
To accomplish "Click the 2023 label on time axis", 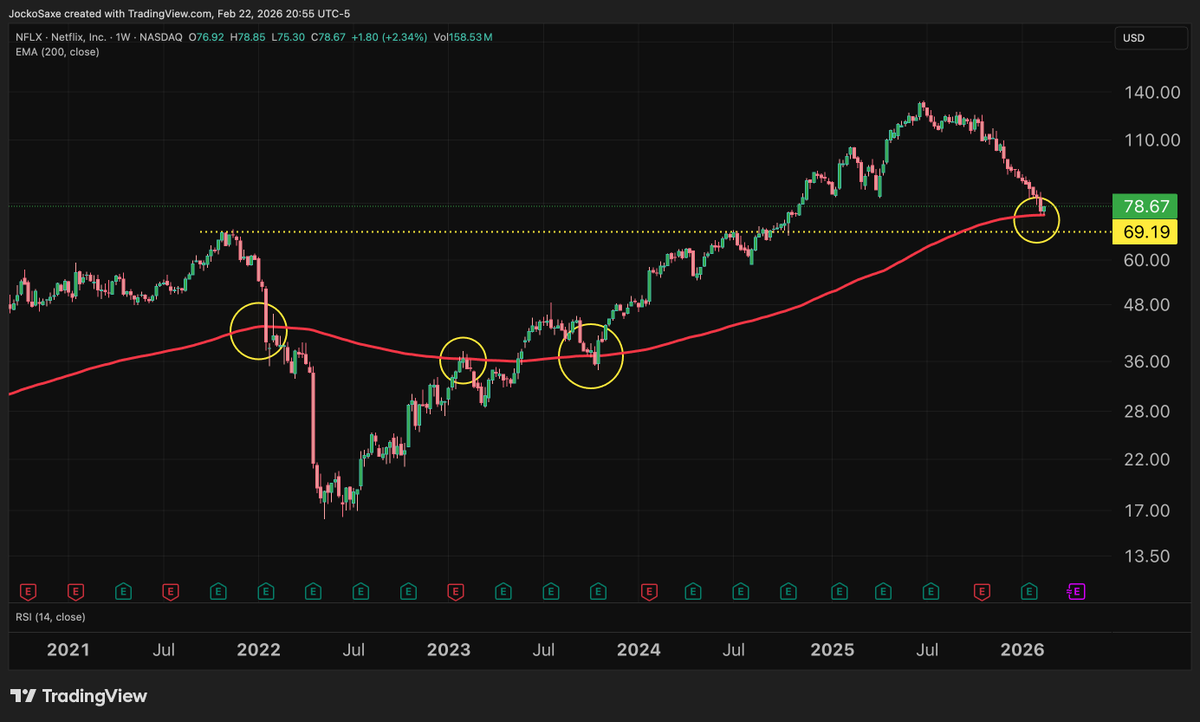I will pyautogui.click(x=449, y=650).
